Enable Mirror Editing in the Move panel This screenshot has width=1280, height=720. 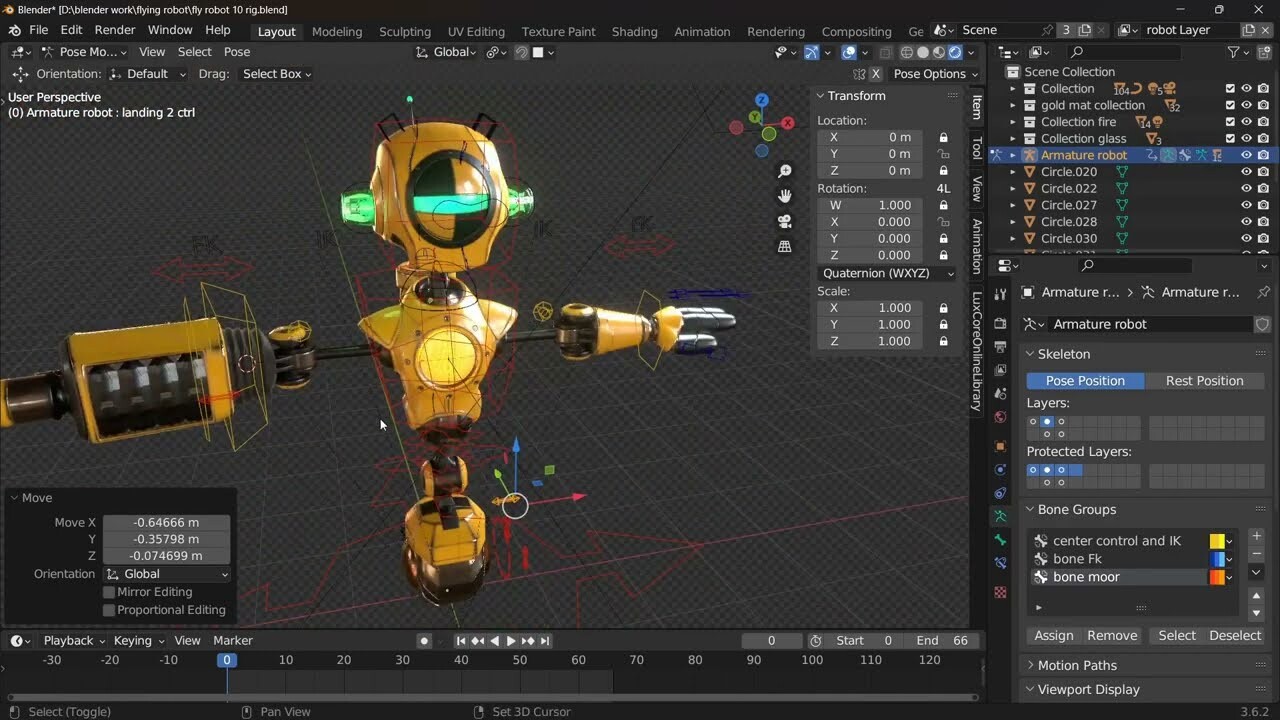[109, 592]
